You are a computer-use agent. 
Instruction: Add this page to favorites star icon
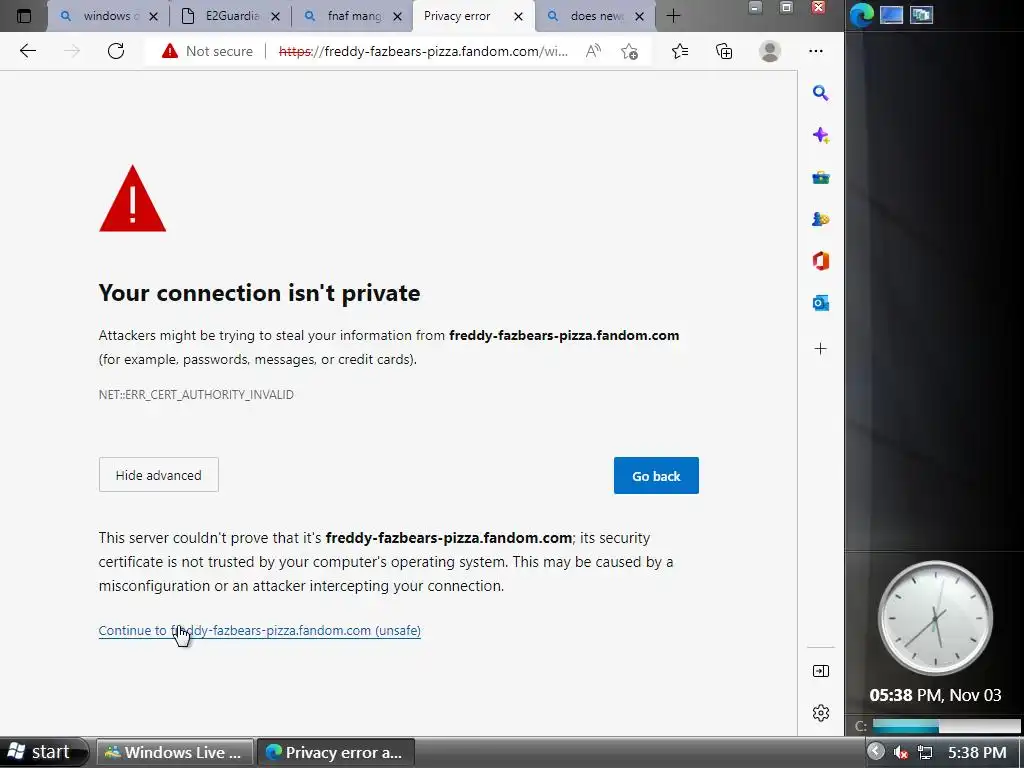pos(630,51)
